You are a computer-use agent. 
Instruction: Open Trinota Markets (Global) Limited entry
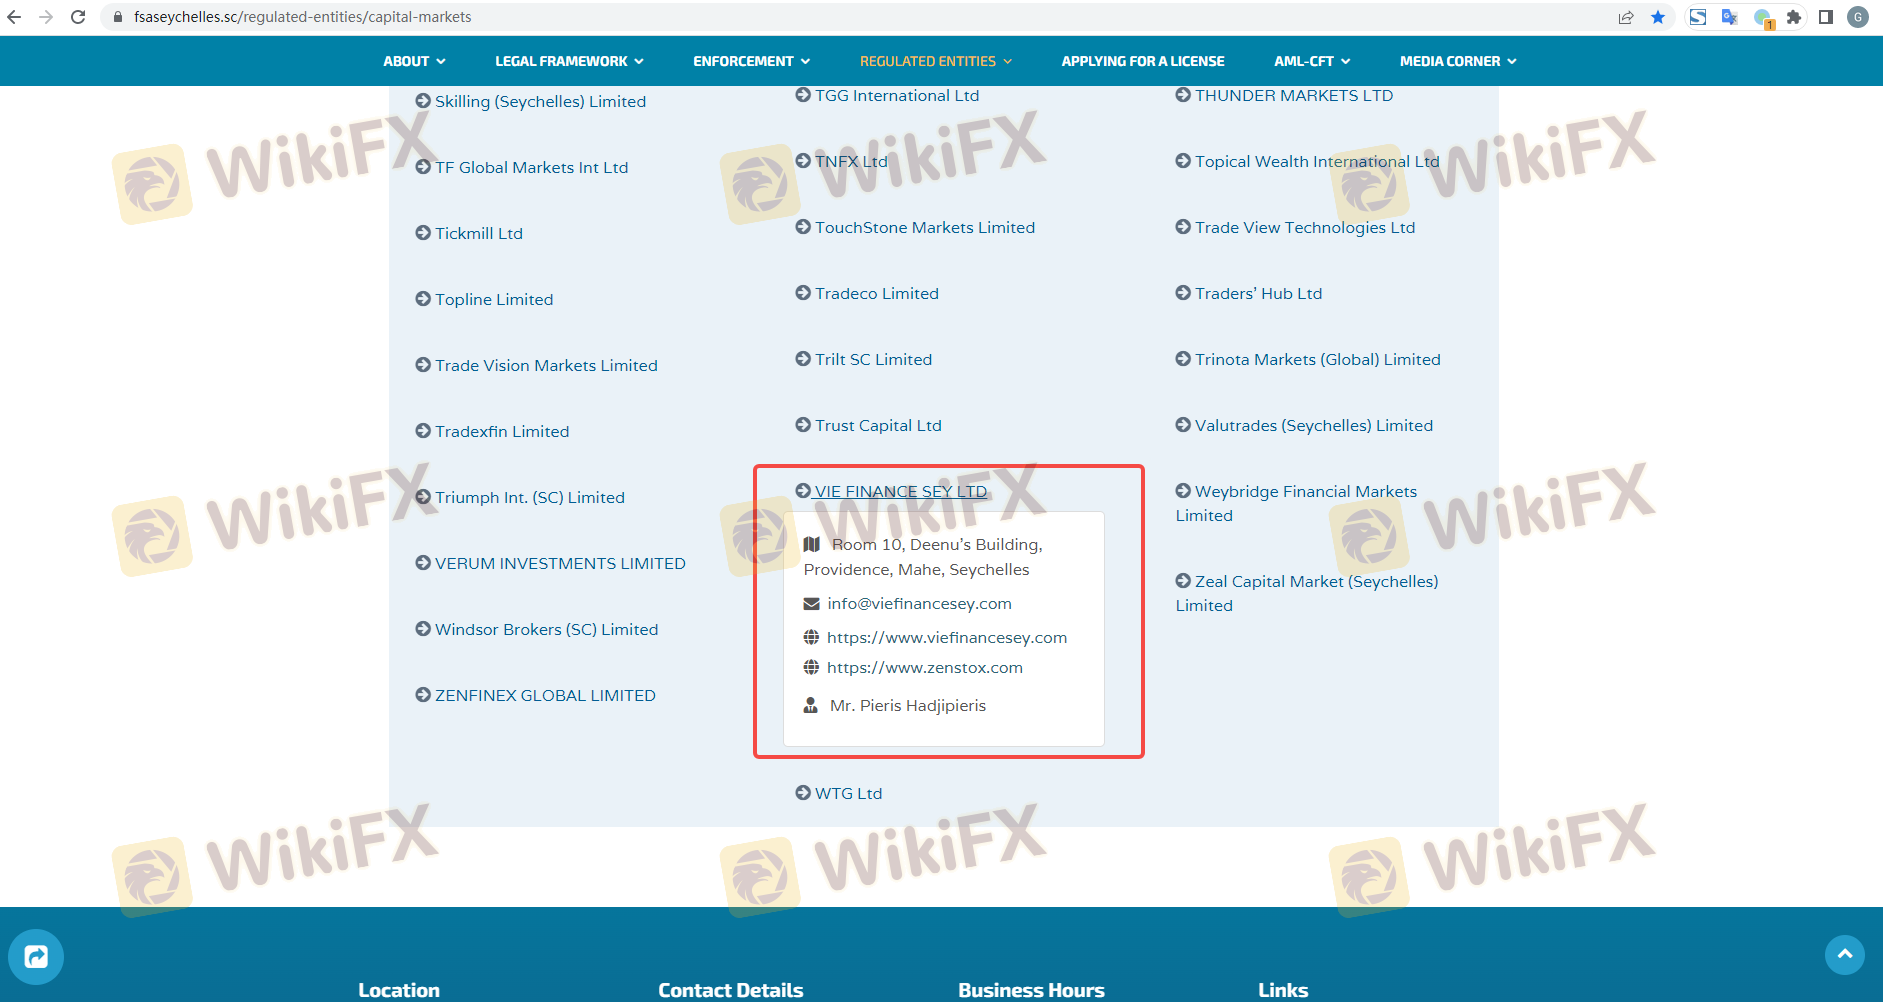click(x=1318, y=360)
